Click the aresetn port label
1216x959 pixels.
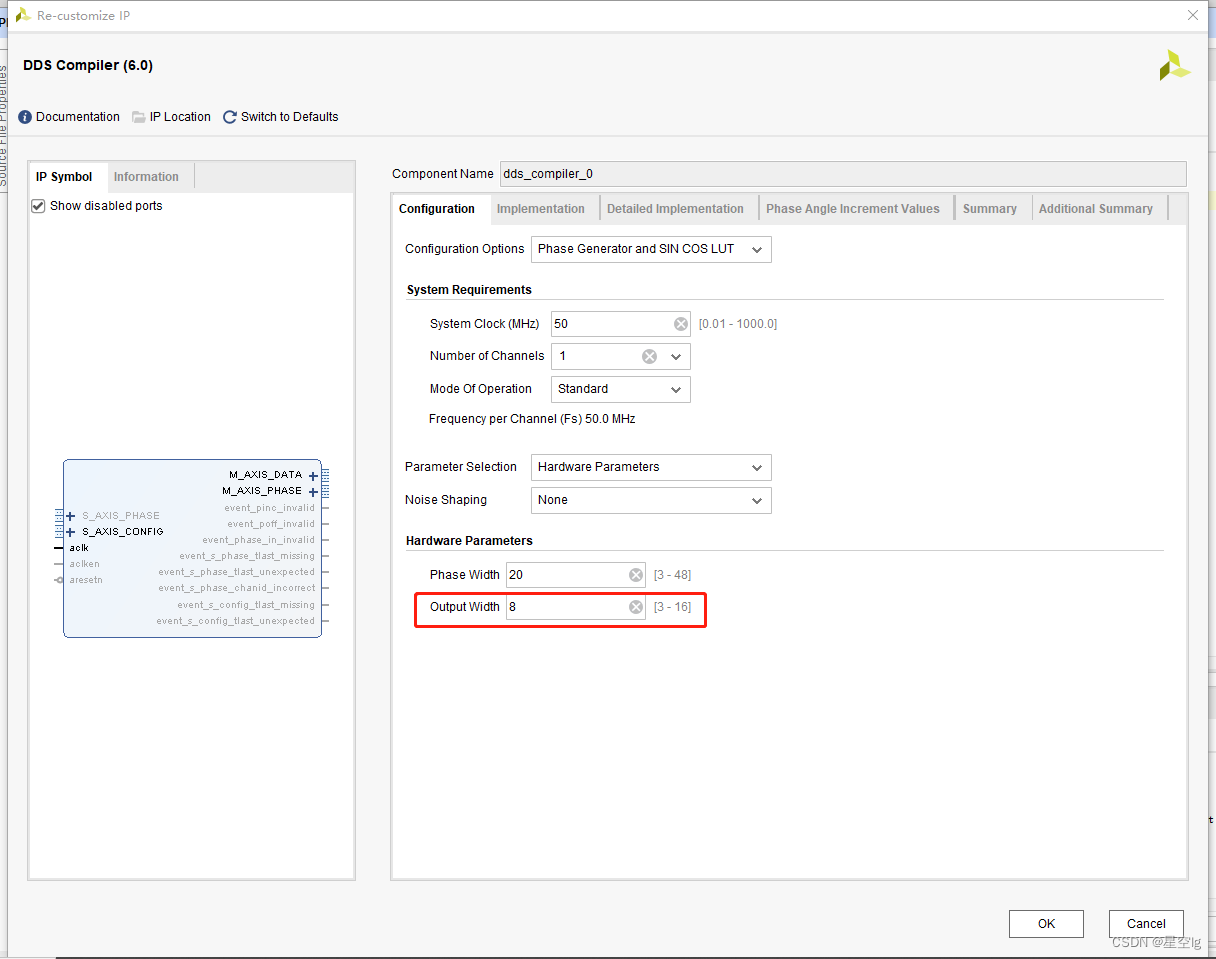click(x=86, y=580)
